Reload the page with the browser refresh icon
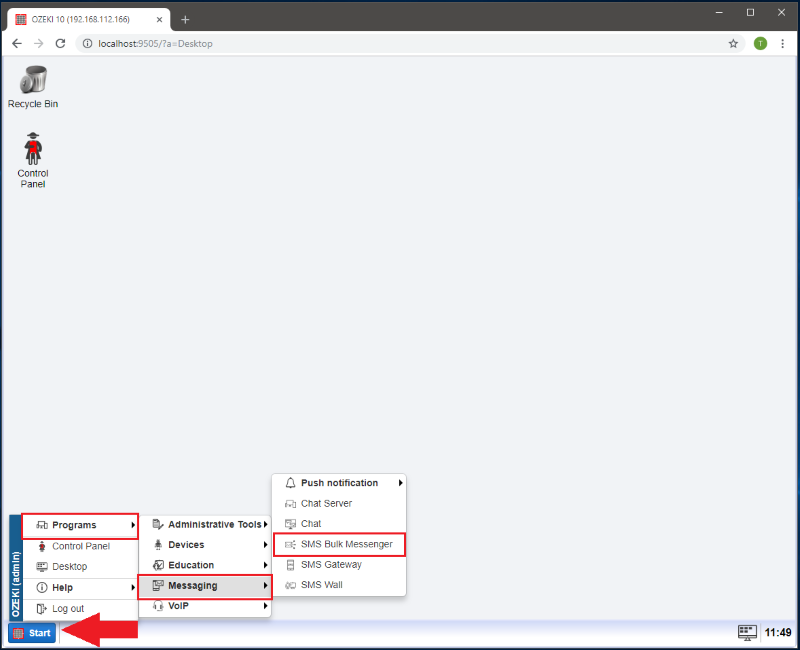 coord(60,44)
